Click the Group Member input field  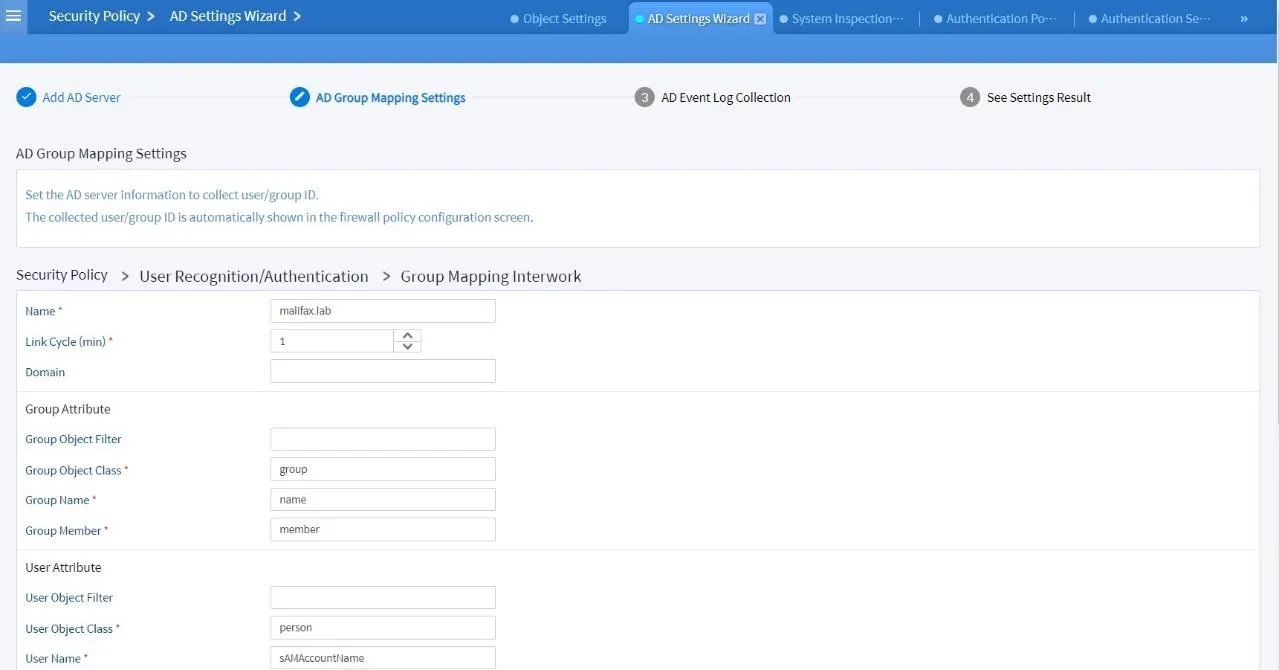click(382, 529)
